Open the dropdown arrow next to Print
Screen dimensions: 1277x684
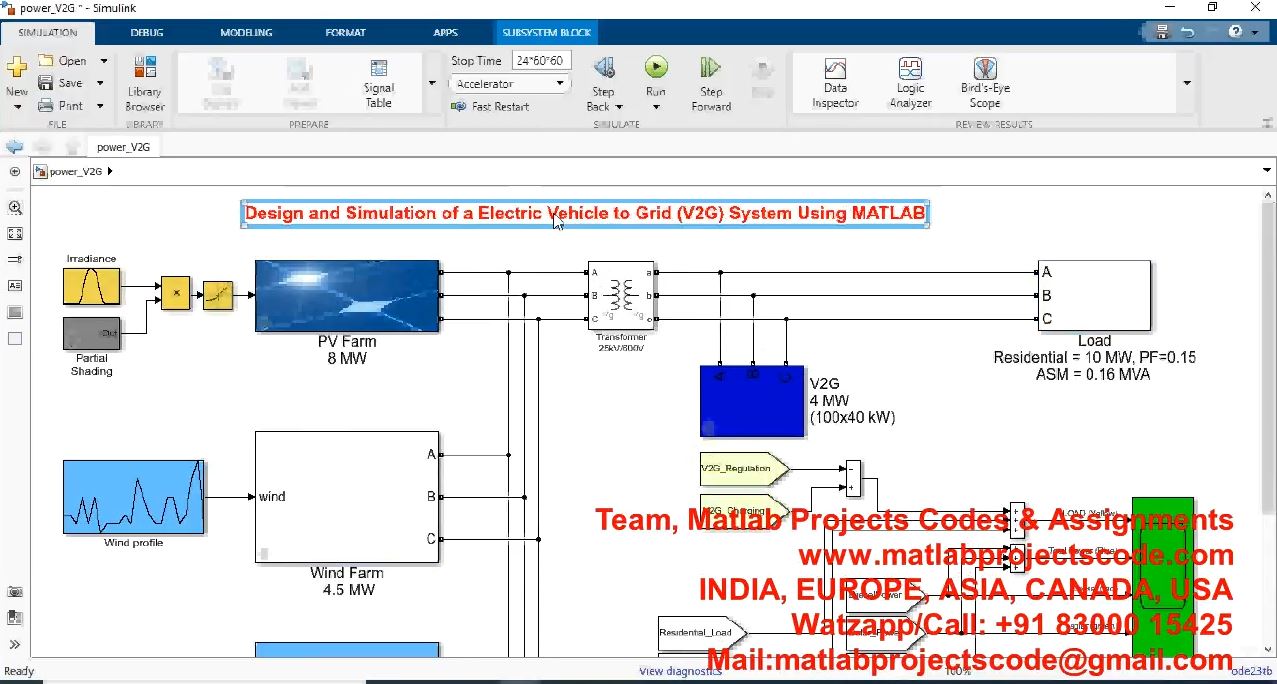pos(100,106)
